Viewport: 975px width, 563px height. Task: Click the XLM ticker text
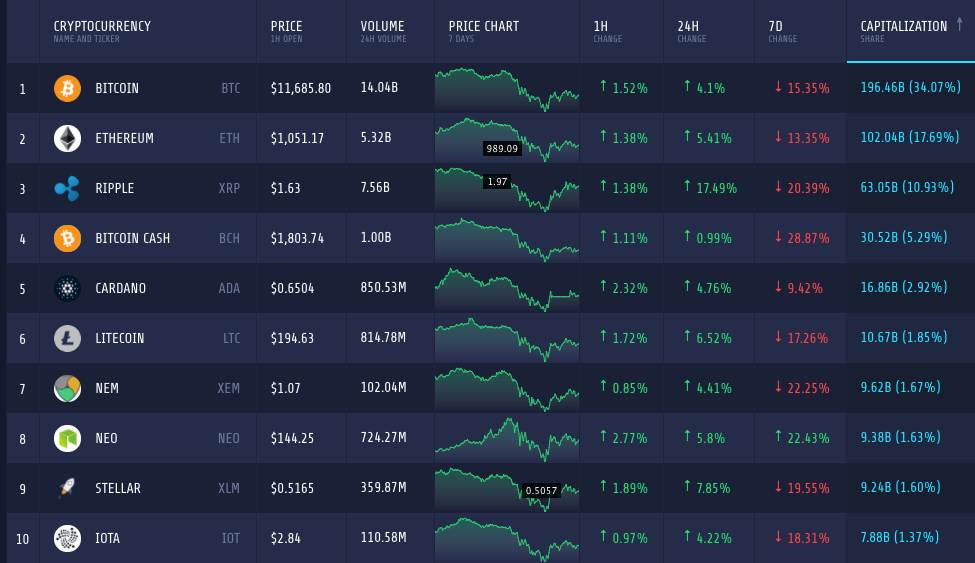(x=229, y=488)
